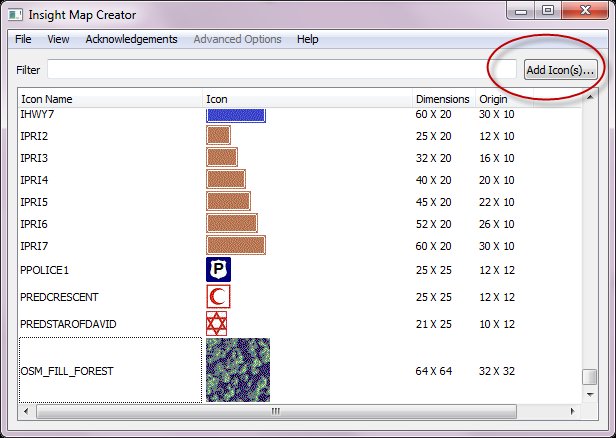Sort by the Dimensions column header
Screen dimensions: 616x438
click(x=443, y=100)
